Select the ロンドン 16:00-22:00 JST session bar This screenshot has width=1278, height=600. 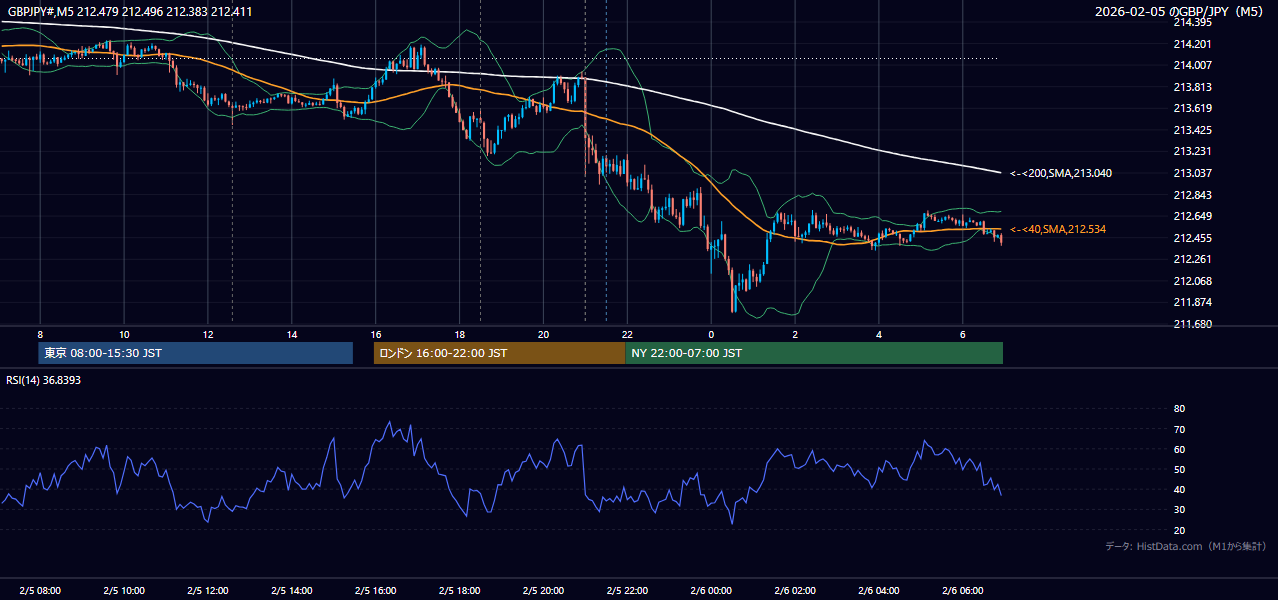tap(499, 353)
